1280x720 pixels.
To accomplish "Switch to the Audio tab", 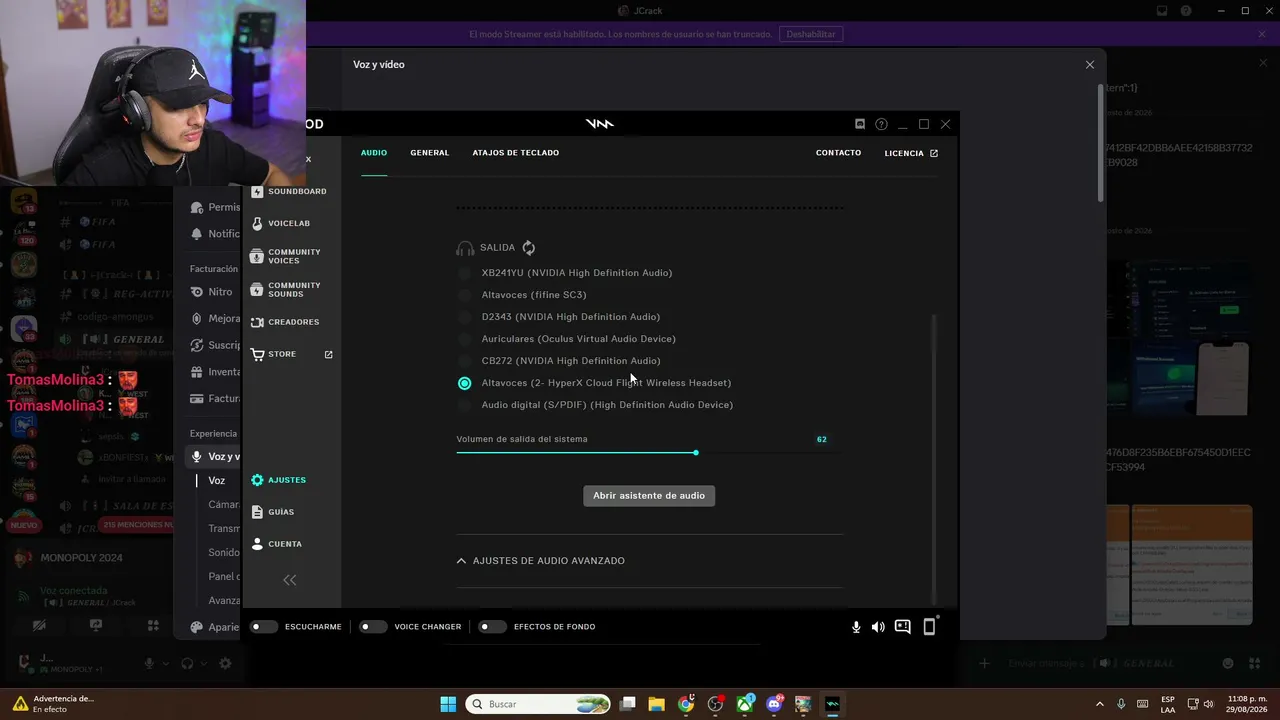I will [x=374, y=153].
